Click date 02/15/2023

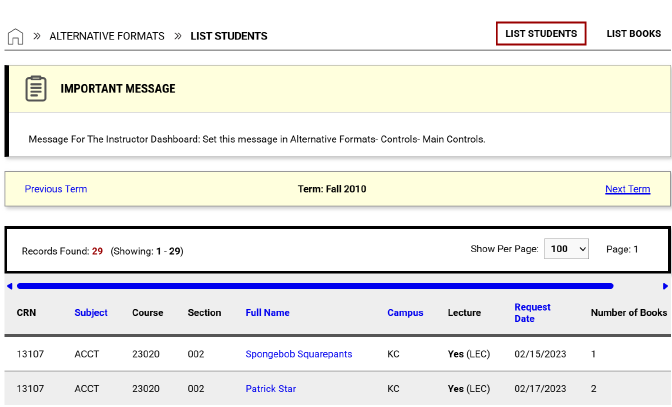[540, 354]
